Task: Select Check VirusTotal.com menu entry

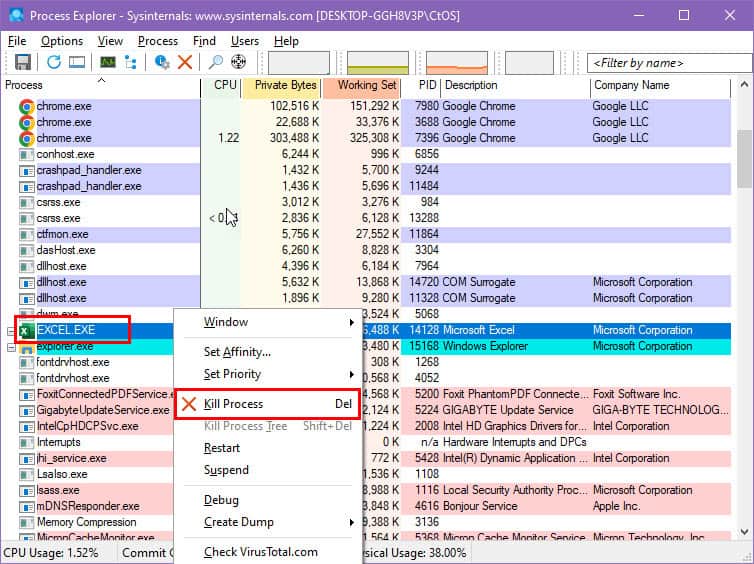Action: tap(267, 552)
